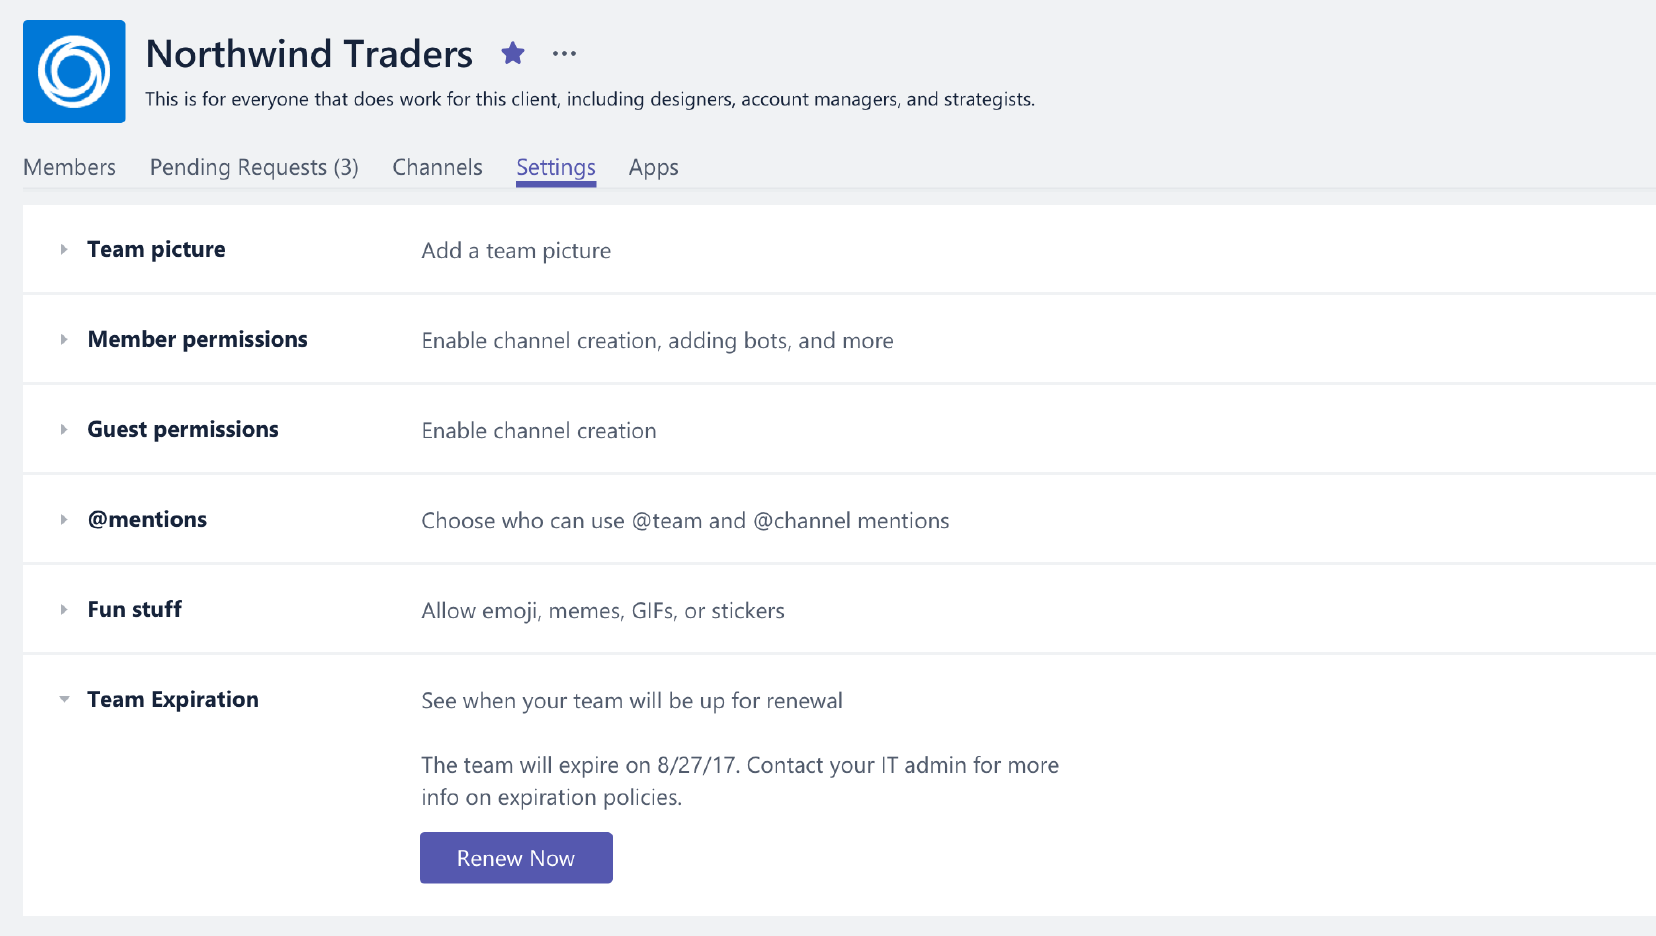Expand the Guest permissions section arrow

[x=64, y=429]
